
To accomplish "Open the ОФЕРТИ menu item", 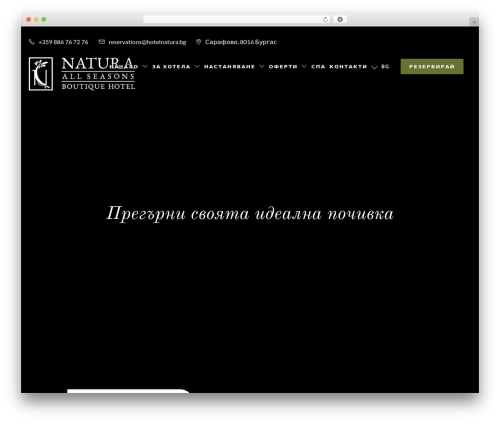I will (283, 67).
